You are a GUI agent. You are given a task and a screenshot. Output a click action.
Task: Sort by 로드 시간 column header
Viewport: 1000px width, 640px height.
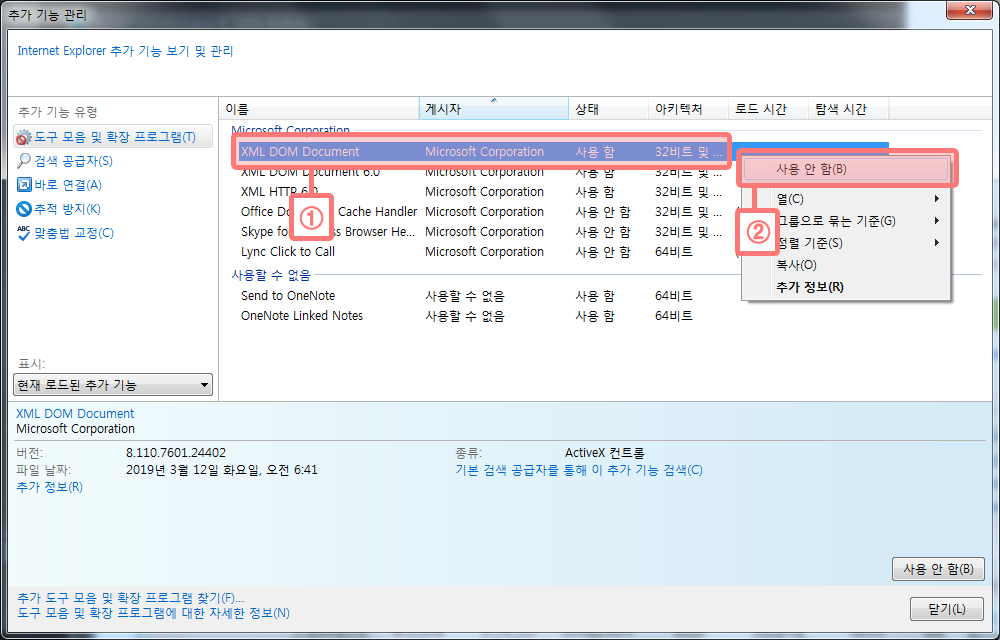click(768, 109)
